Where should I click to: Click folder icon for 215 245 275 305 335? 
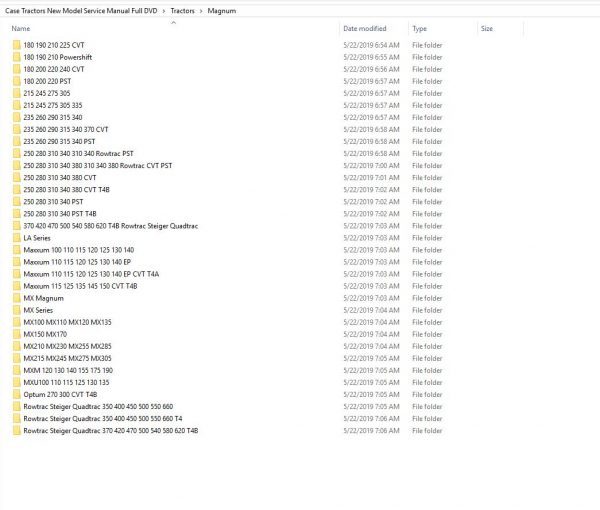(x=16, y=105)
